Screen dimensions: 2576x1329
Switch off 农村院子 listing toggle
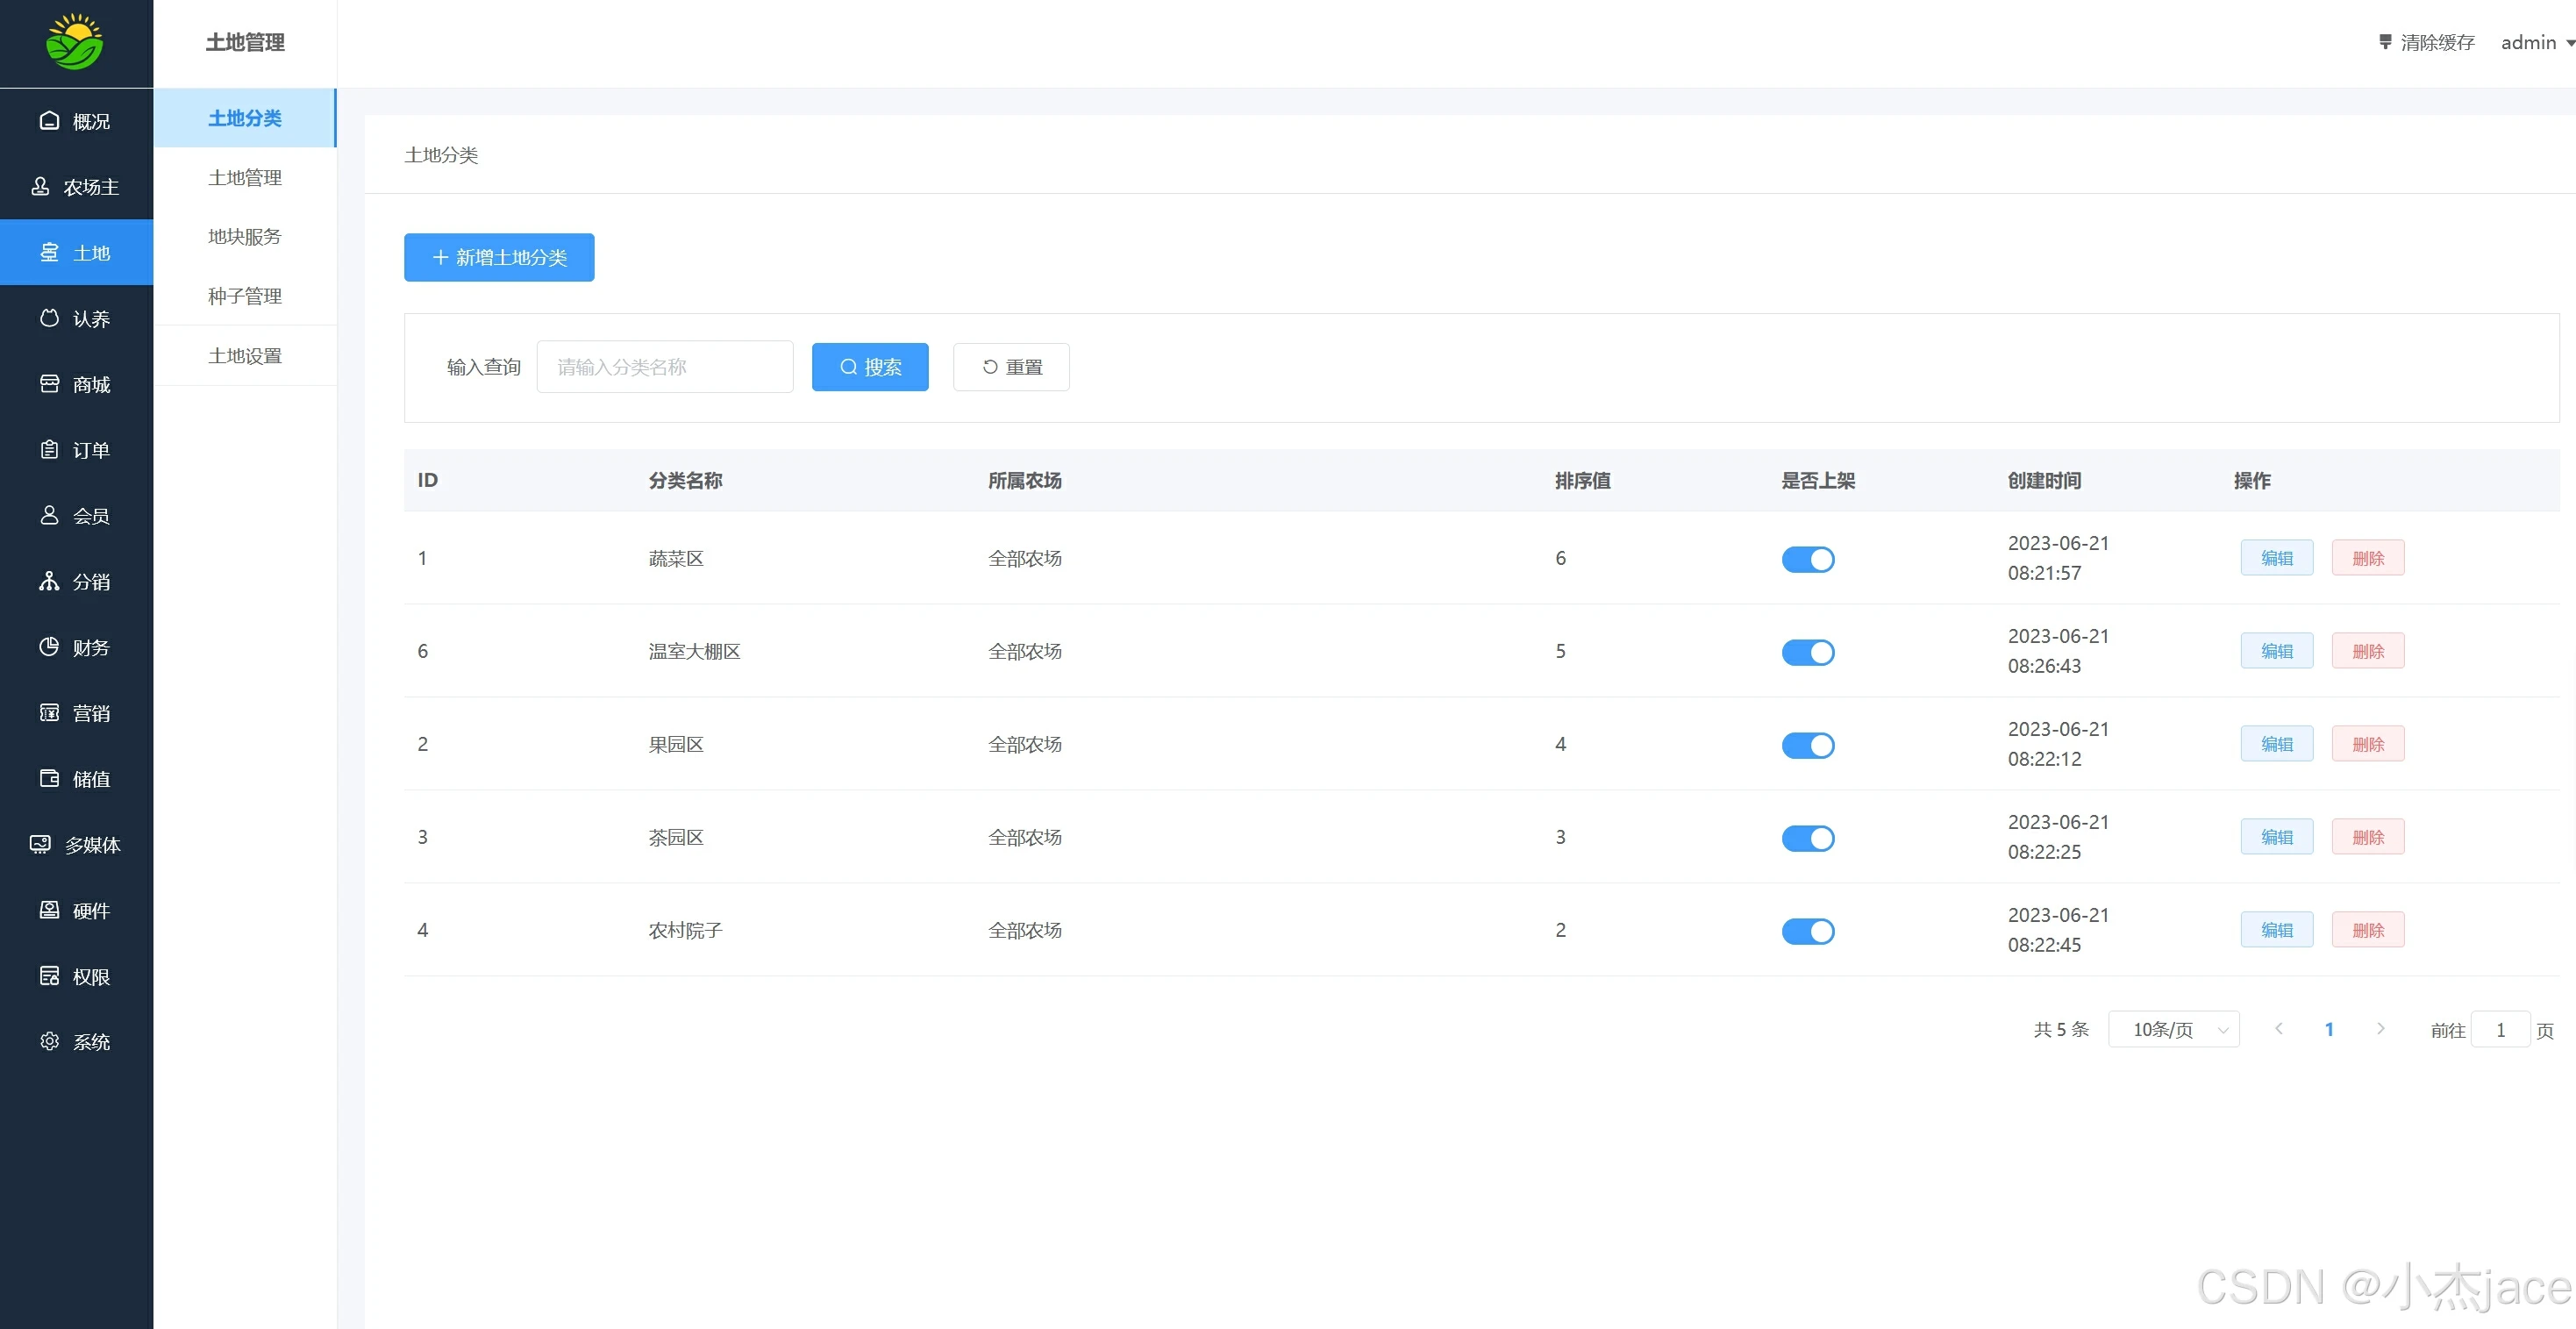1807,931
